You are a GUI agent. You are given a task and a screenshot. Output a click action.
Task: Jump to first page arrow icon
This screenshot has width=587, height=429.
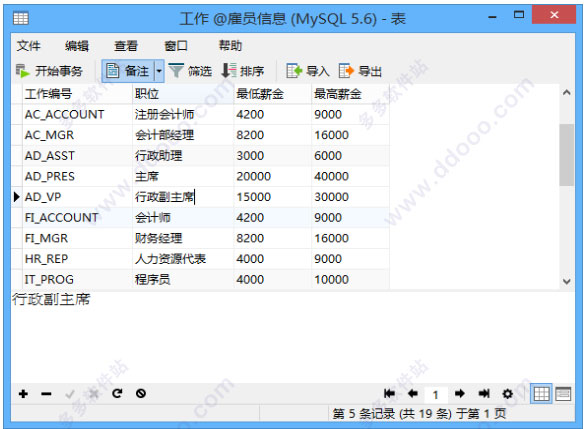click(389, 393)
